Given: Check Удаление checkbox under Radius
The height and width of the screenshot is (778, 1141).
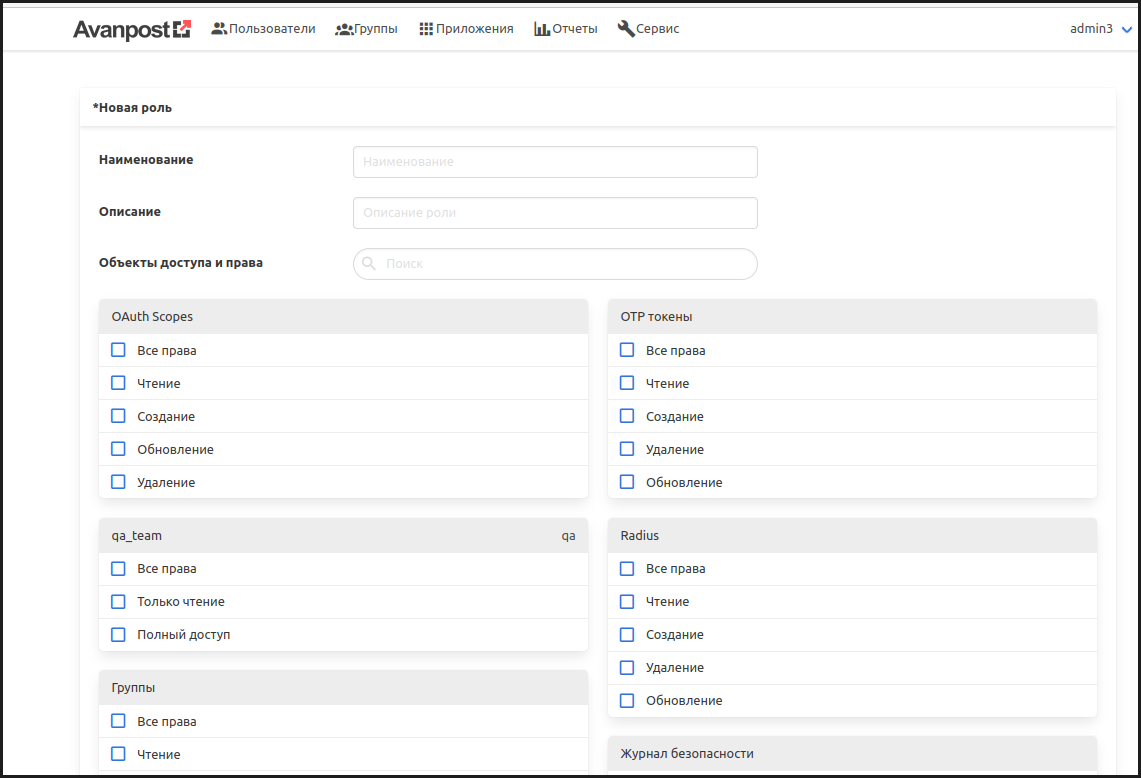Looking at the screenshot, I should 627,668.
